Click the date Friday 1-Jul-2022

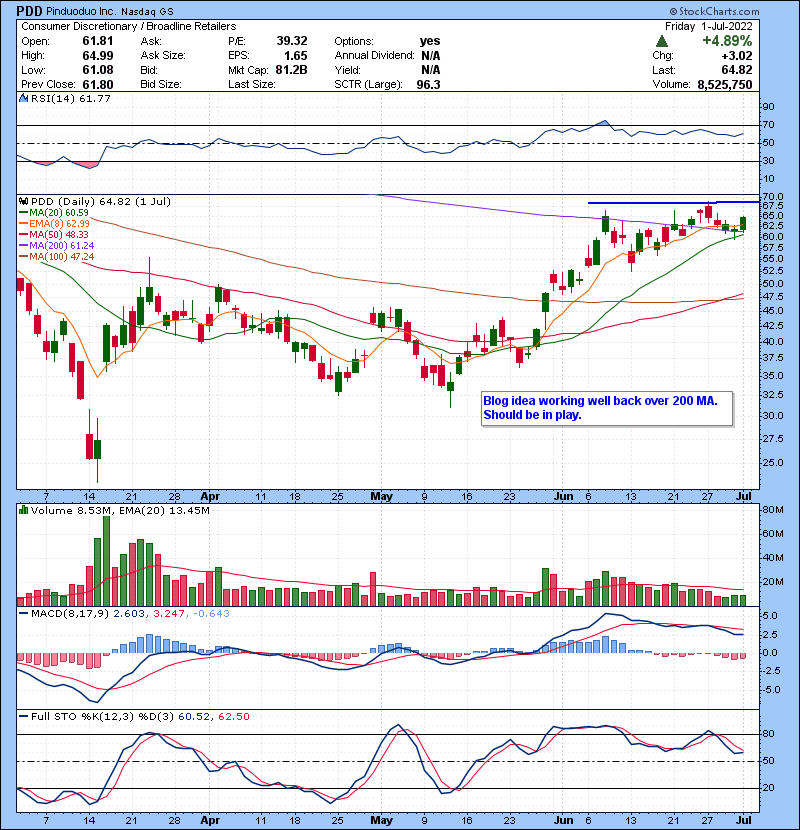coord(708,26)
